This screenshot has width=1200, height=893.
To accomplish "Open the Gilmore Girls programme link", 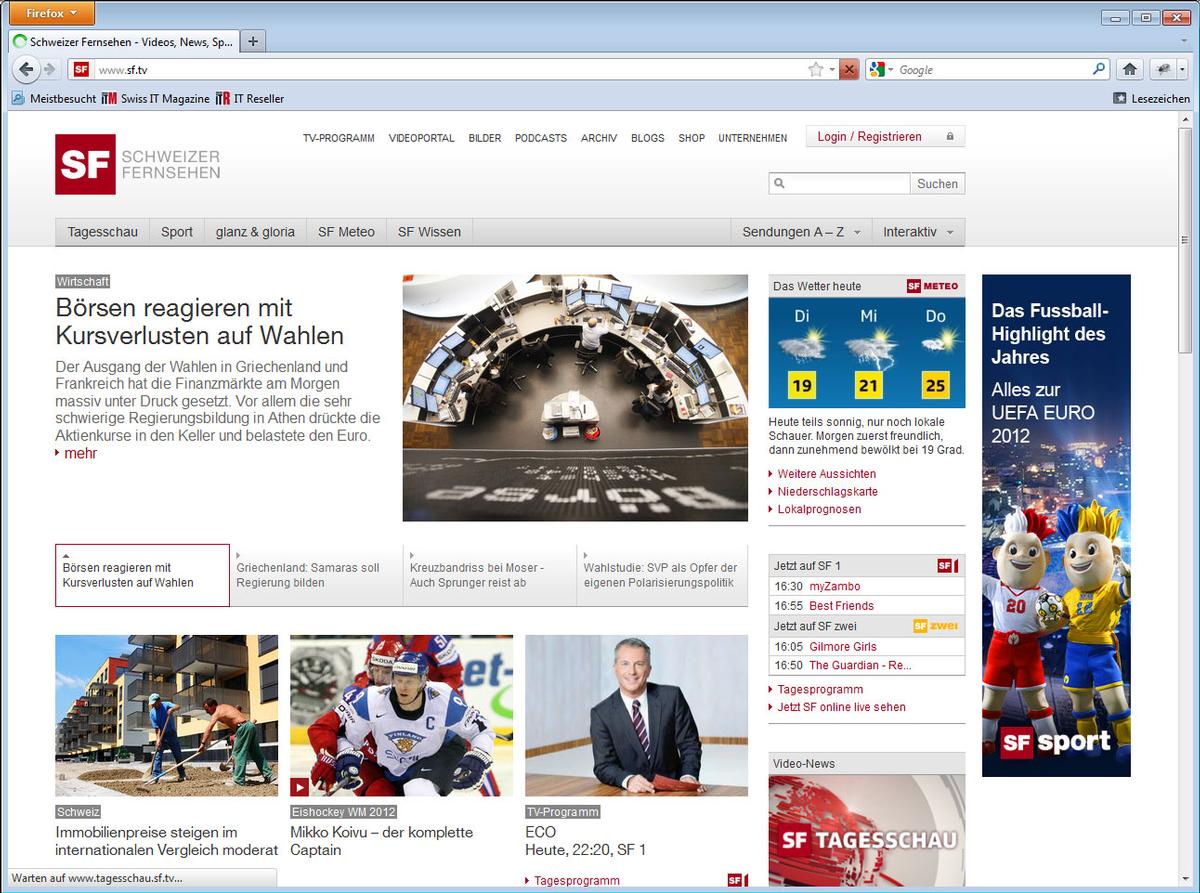I will point(842,647).
